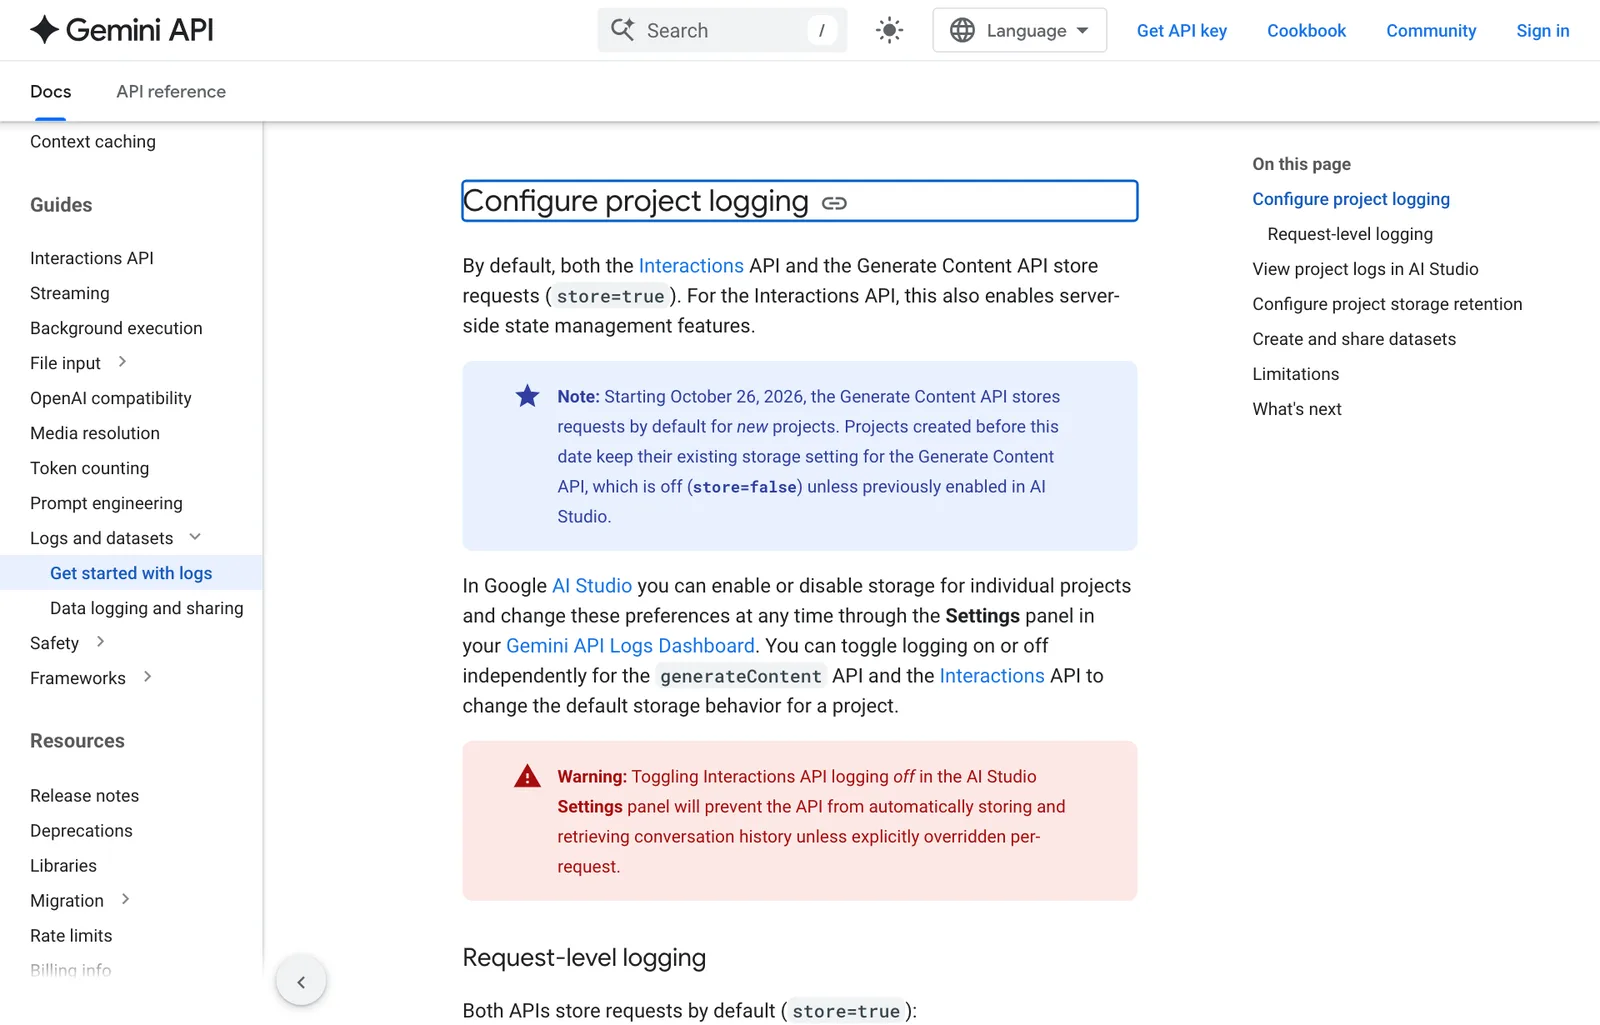Select Token counting in sidebar
Viewport: 1600px width, 1025px height.
pos(90,468)
